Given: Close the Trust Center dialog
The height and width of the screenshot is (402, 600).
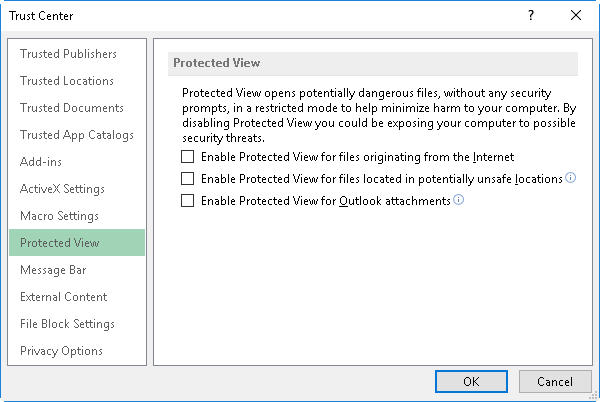Looking at the screenshot, I should click(575, 15).
